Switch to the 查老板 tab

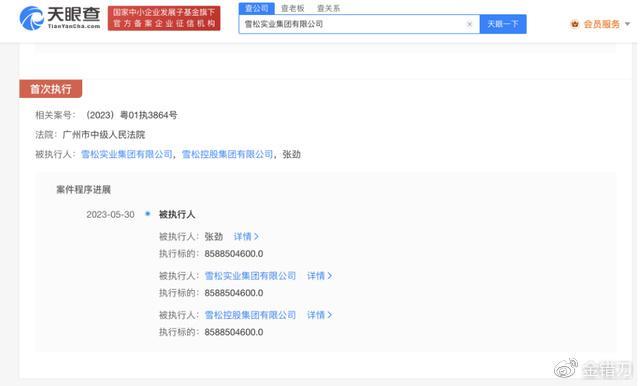click(293, 8)
